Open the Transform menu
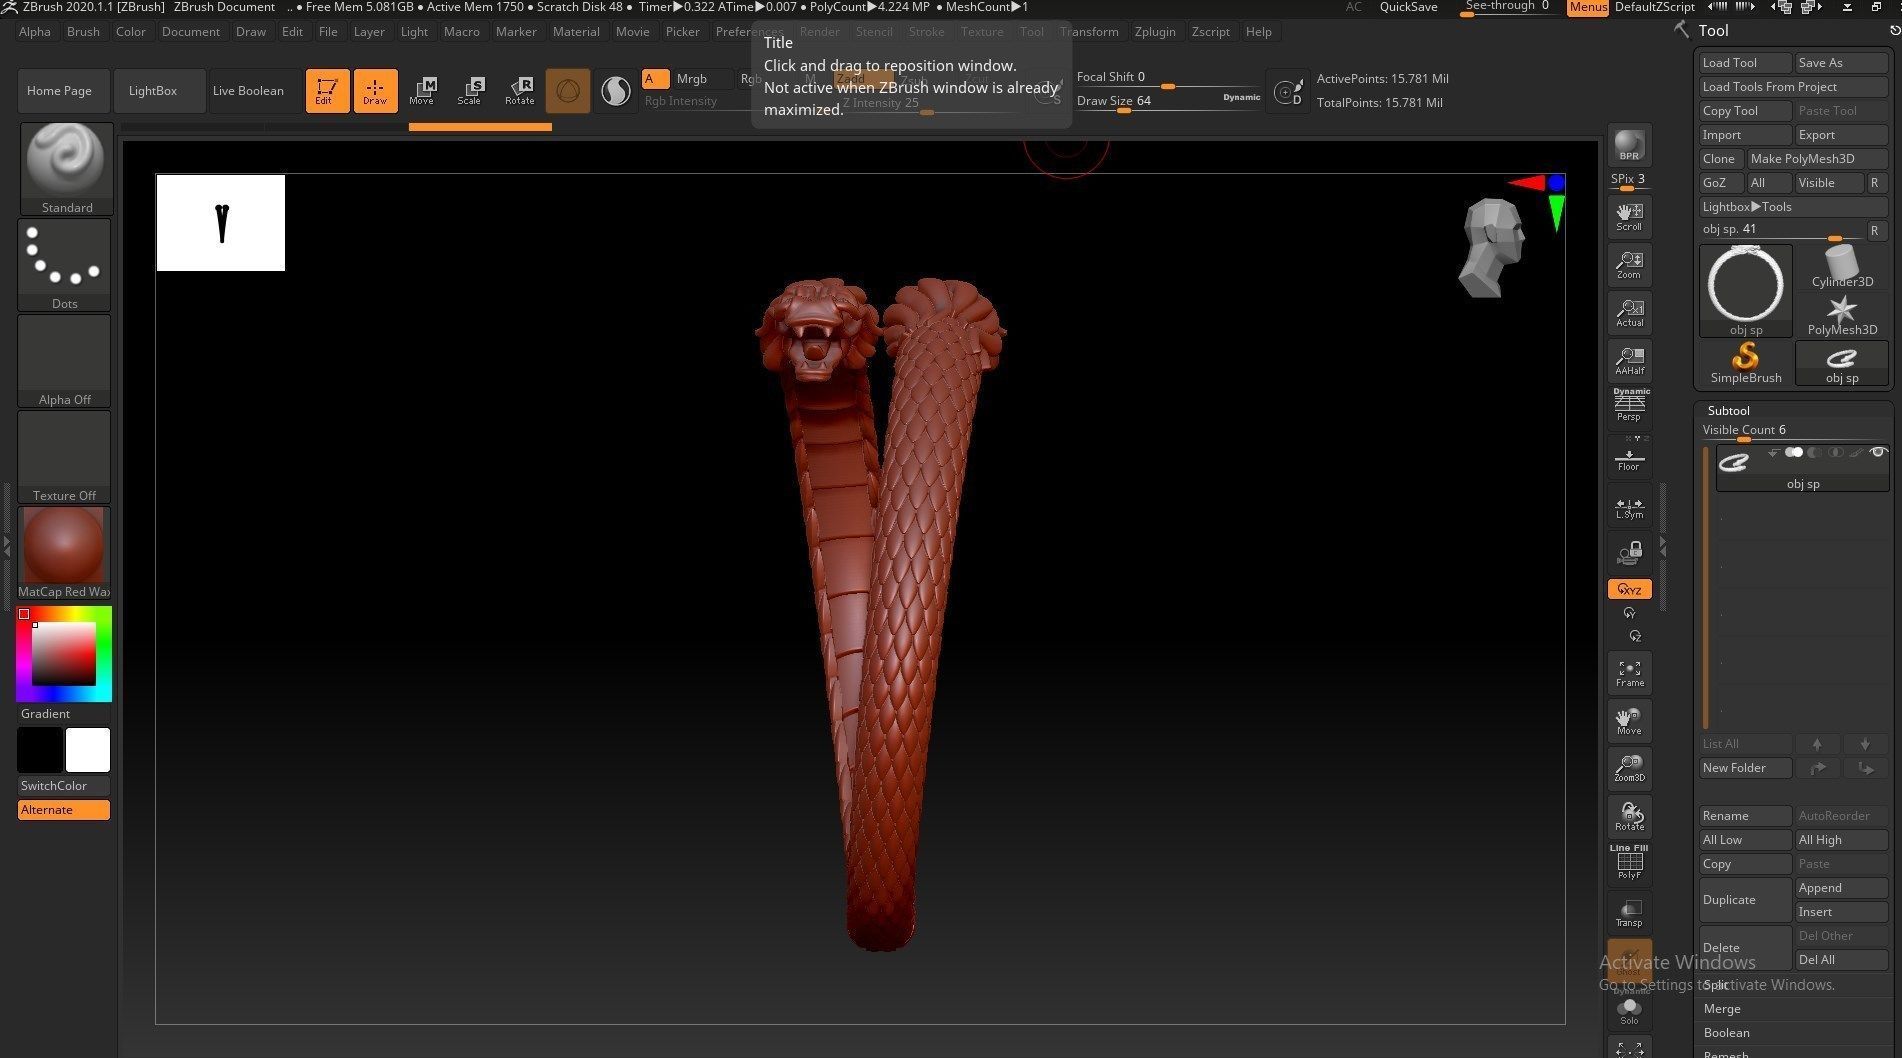1902x1058 pixels. tap(1089, 32)
